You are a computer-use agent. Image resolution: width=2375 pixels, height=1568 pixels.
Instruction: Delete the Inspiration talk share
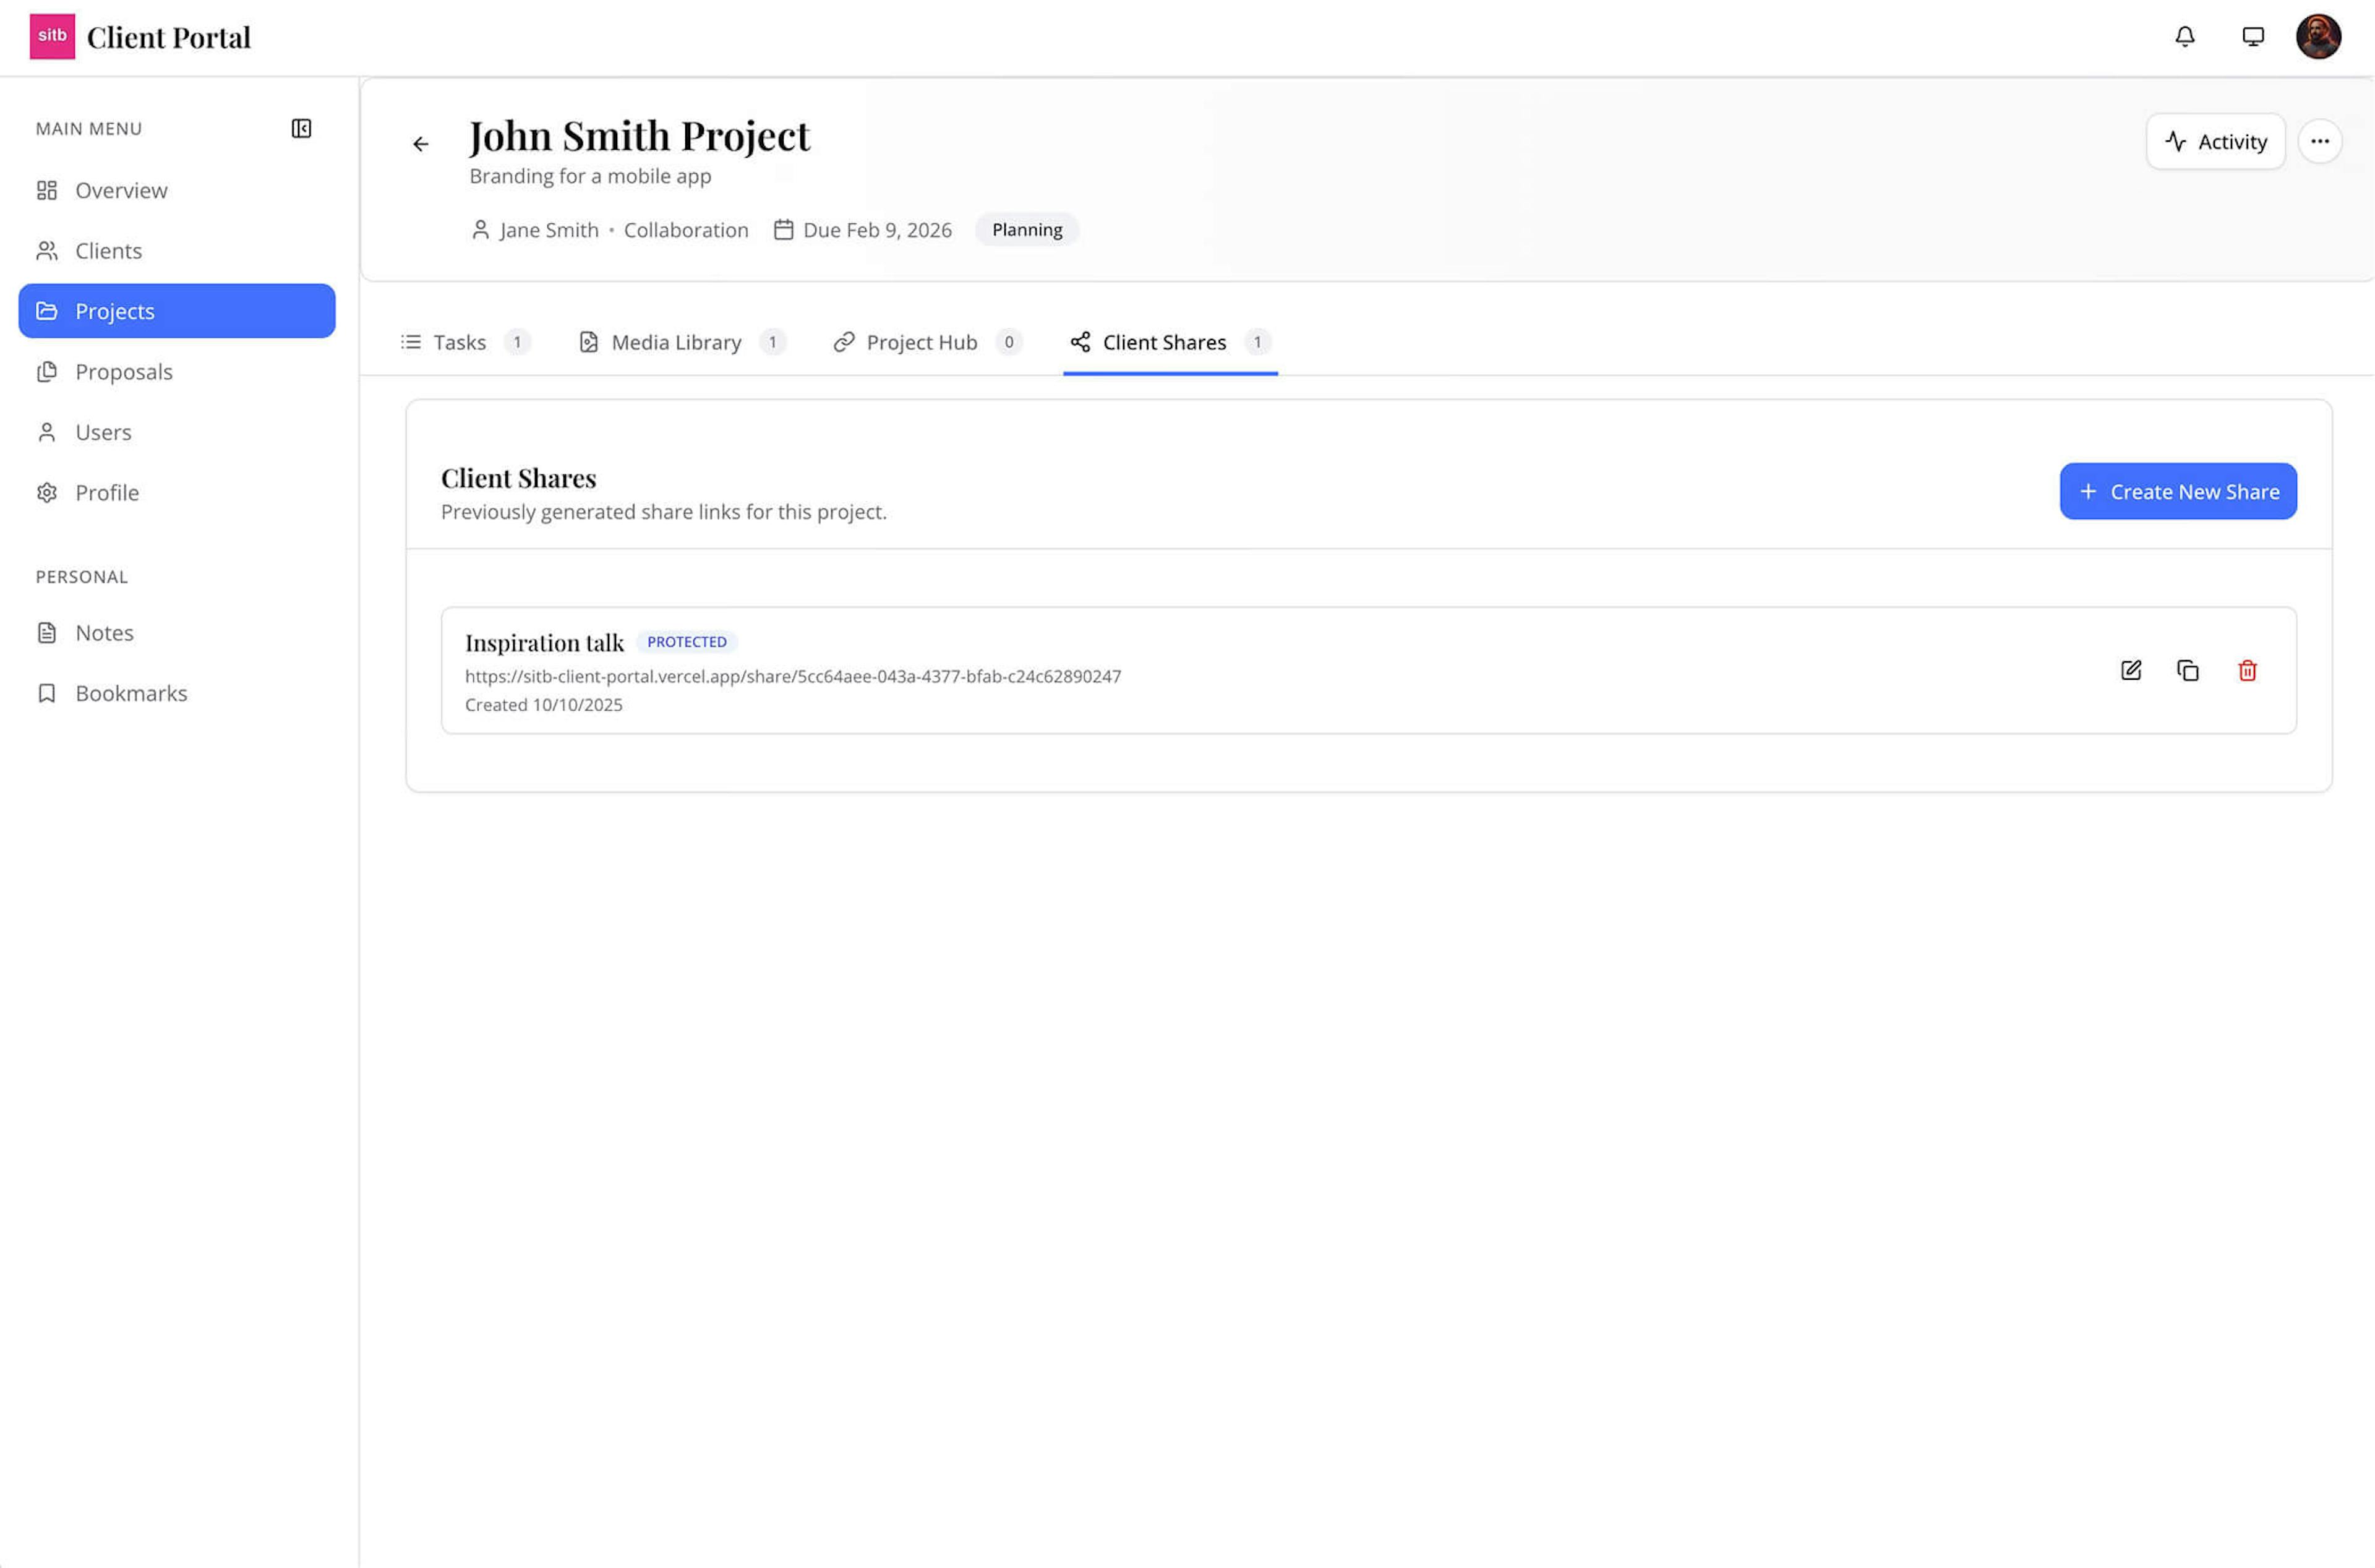[2247, 671]
